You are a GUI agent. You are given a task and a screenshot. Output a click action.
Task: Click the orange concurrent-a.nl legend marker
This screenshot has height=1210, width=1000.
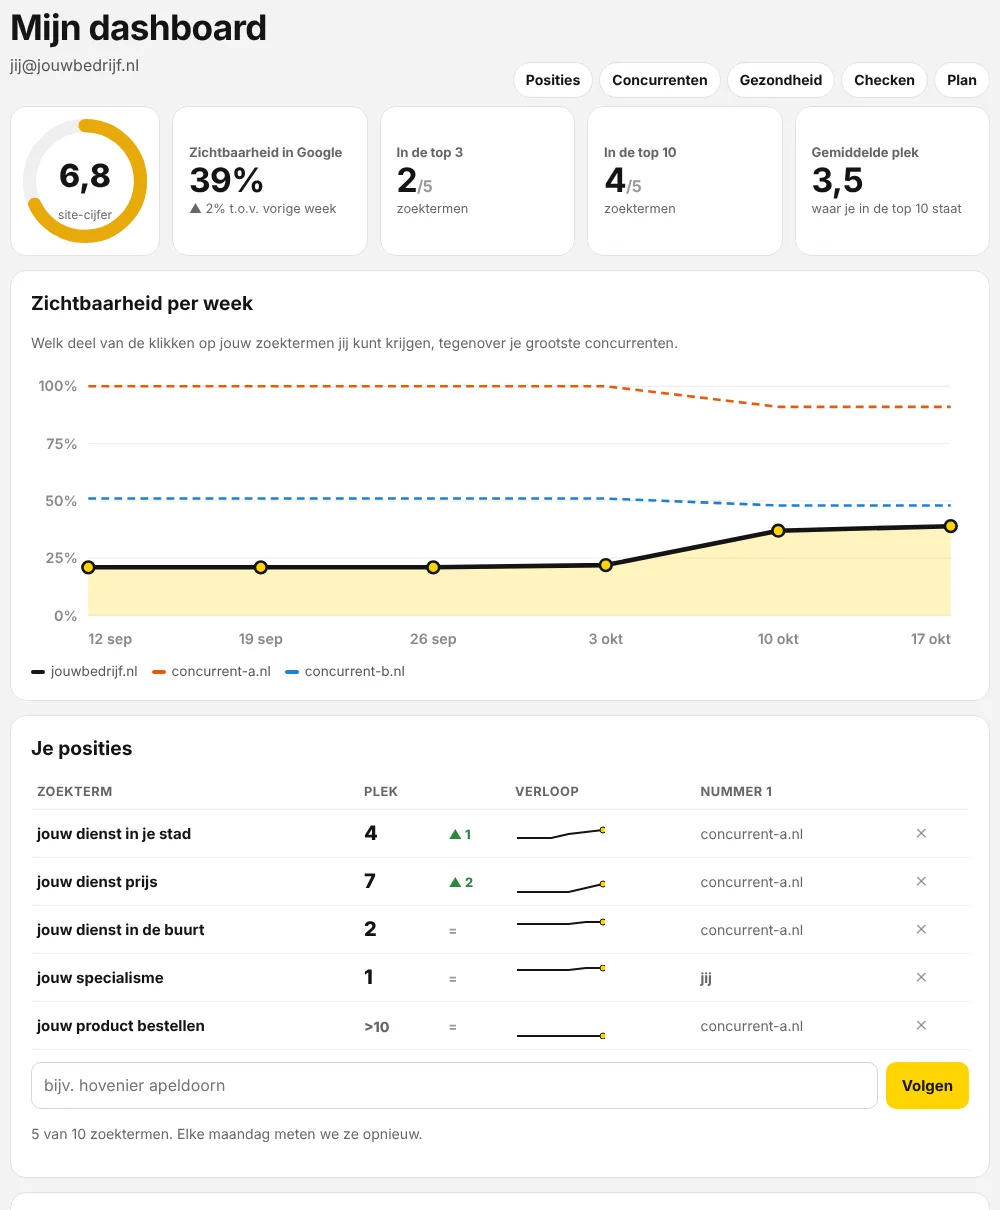click(x=159, y=672)
